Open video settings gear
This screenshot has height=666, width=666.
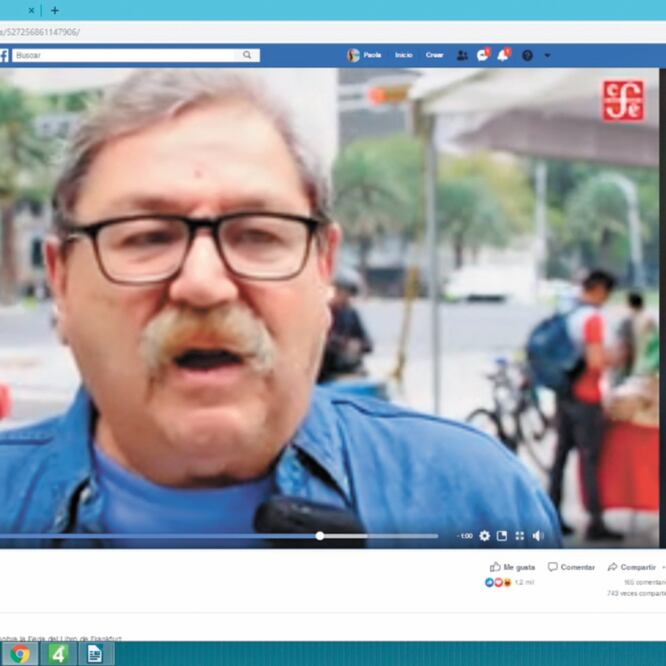coord(484,536)
